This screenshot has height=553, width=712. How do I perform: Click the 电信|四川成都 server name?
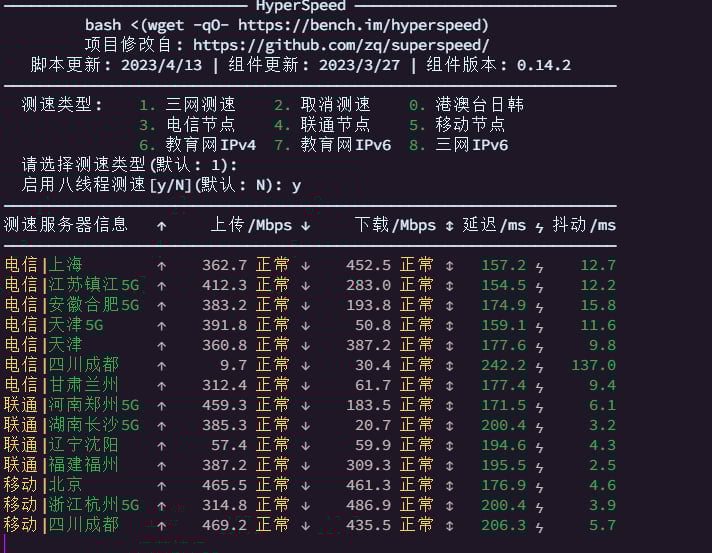pyautogui.click(x=61, y=365)
